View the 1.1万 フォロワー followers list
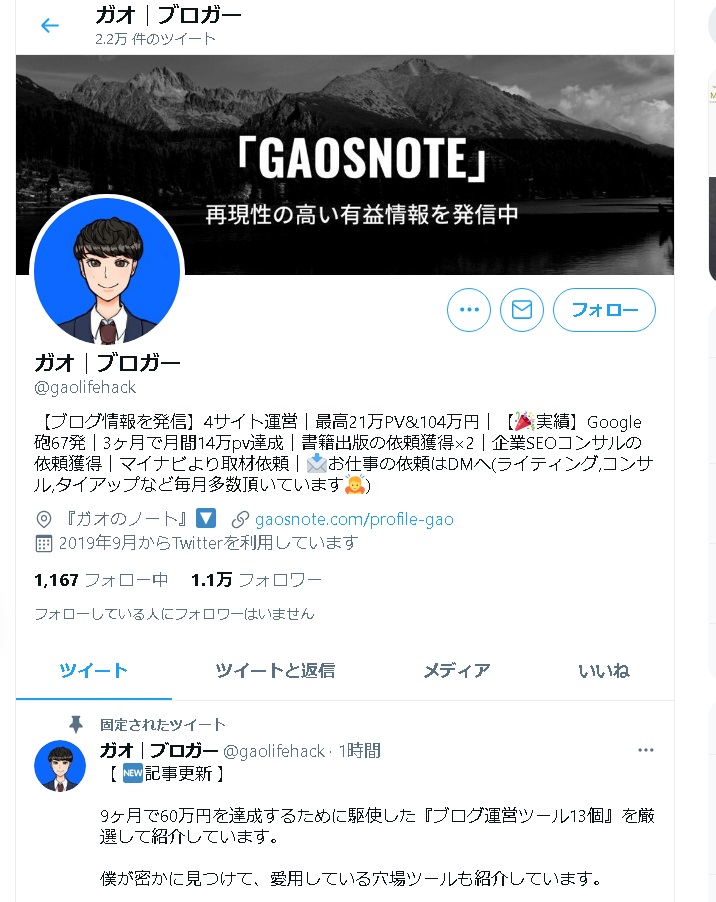 256,580
